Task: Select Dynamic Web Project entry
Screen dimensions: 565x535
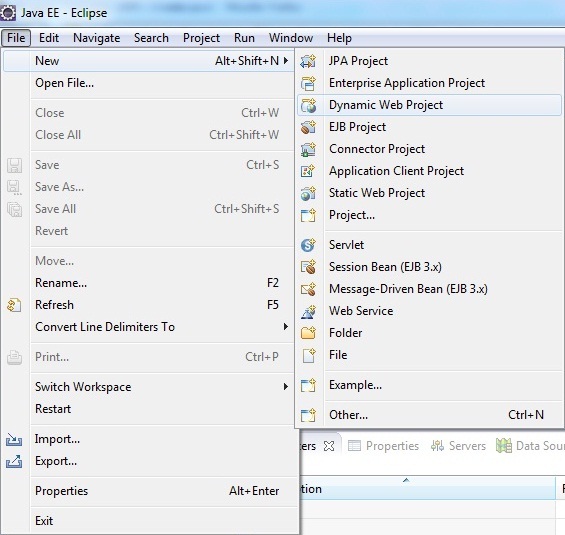Action: click(429, 105)
